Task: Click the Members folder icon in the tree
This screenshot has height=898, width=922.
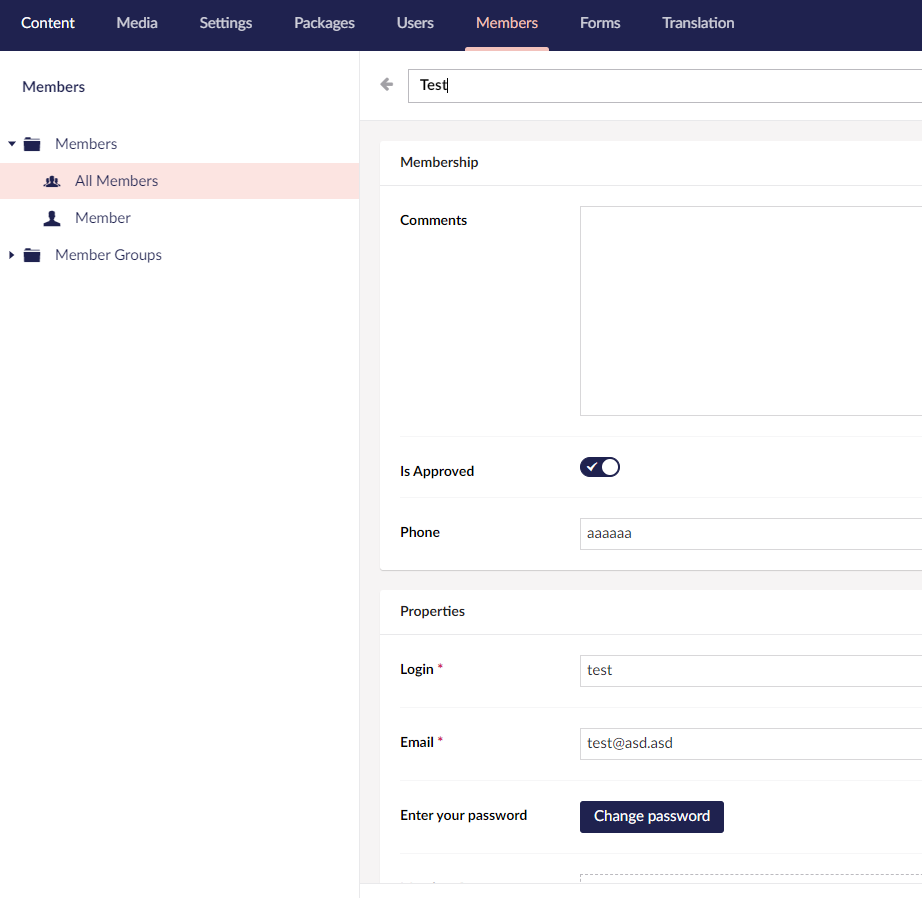Action: [32, 142]
